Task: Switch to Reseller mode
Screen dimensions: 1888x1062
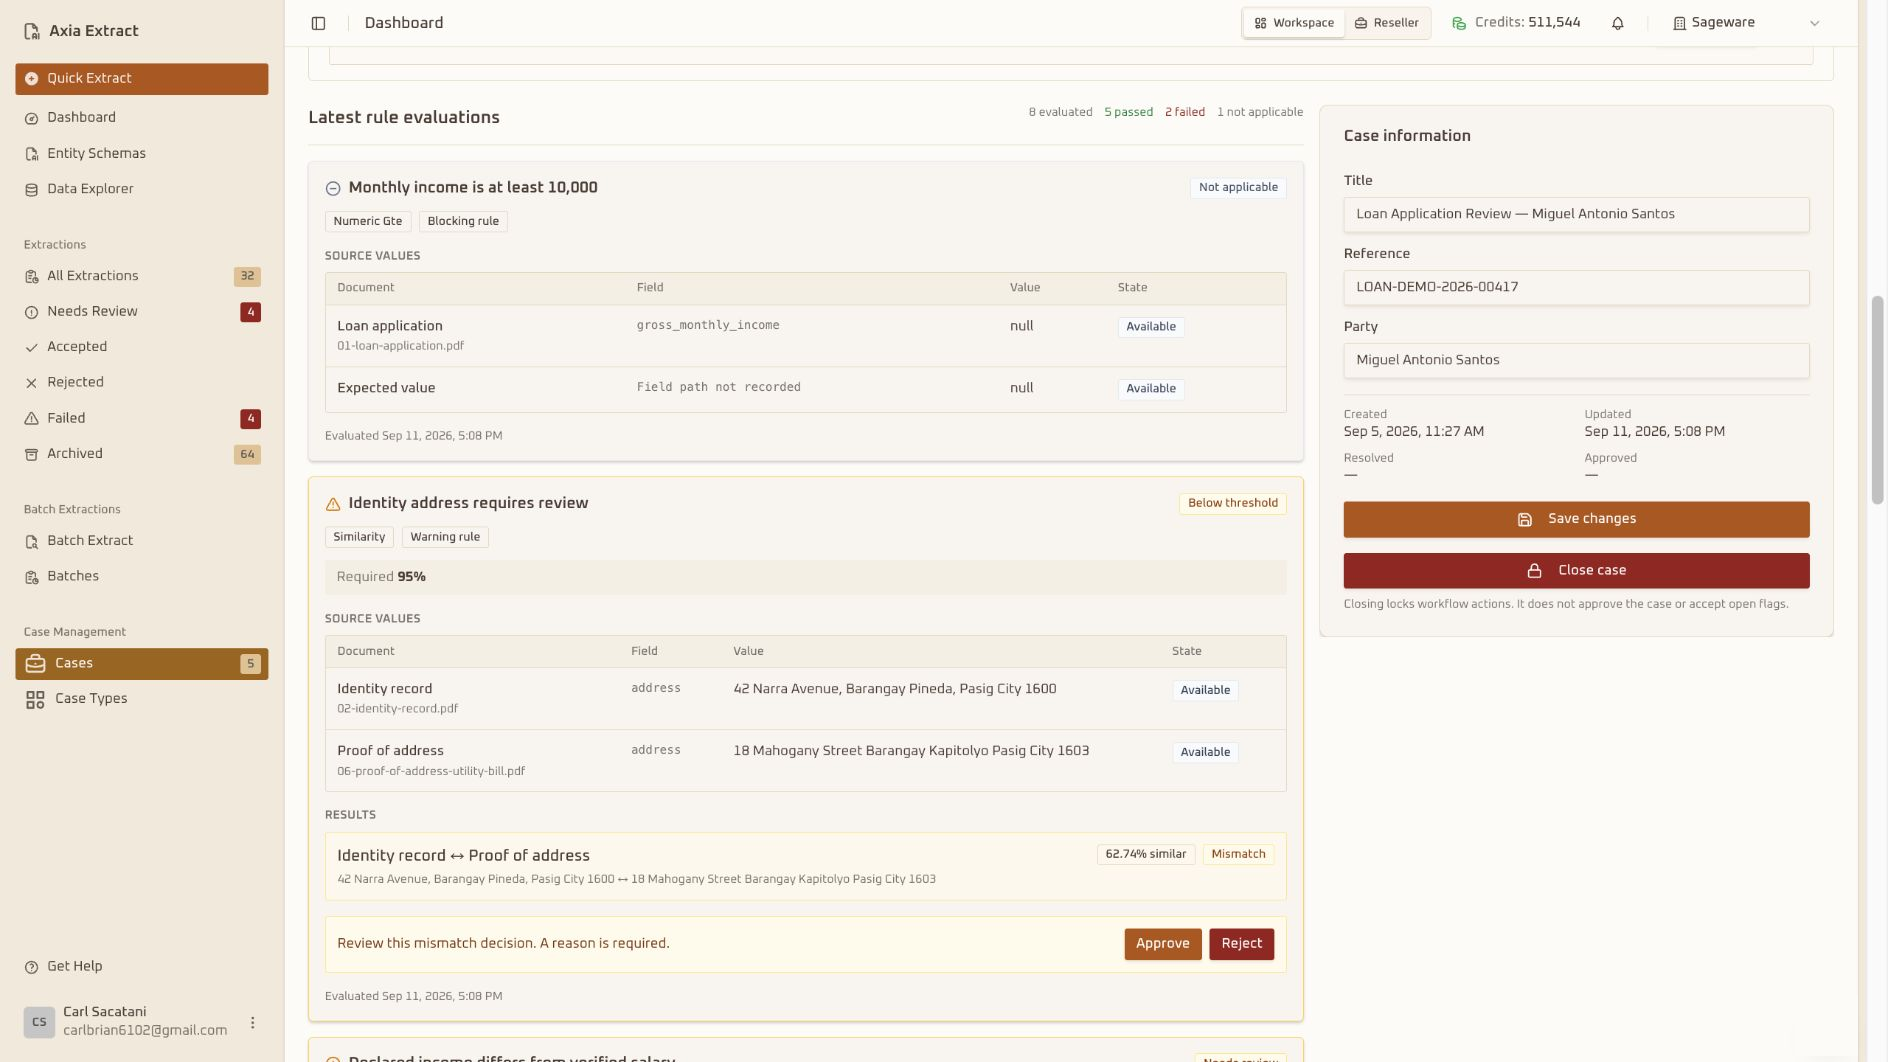Action: (x=1387, y=23)
